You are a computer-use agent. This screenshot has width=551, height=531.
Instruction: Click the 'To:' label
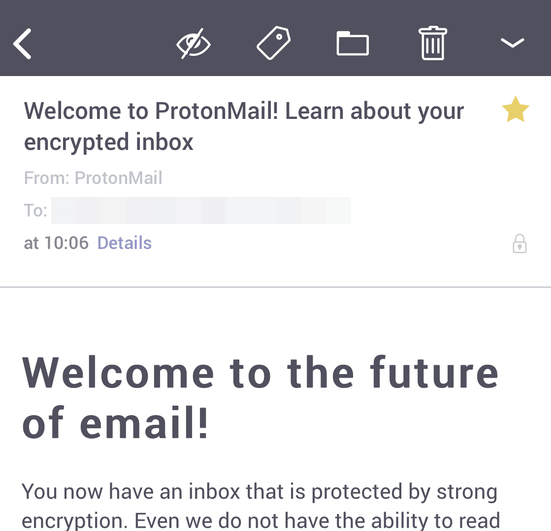(x=35, y=211)
